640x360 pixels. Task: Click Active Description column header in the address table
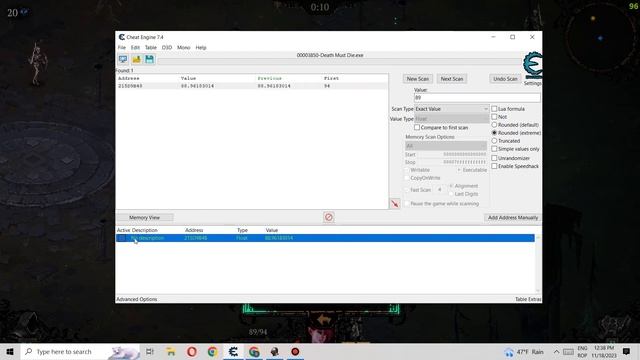137,230
